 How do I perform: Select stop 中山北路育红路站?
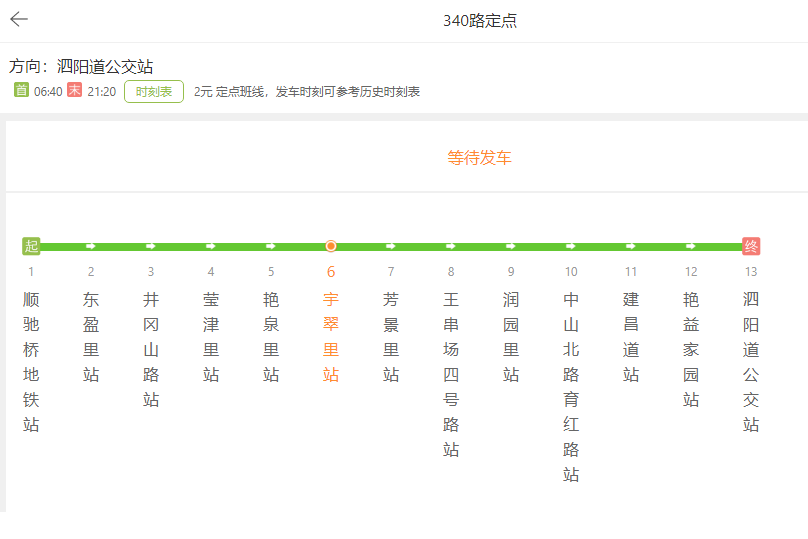tap(571, 387)
